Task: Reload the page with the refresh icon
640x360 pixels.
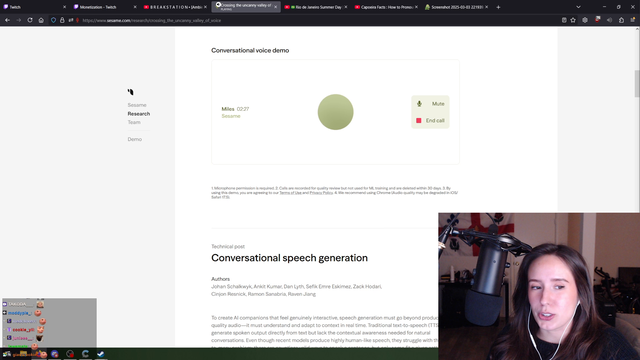Action: pos(30,20)
